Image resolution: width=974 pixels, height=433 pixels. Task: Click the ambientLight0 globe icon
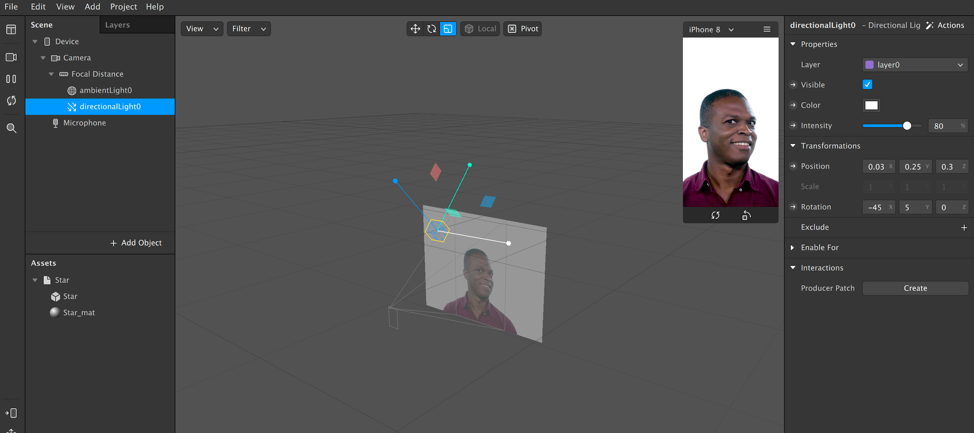[71, 90]
